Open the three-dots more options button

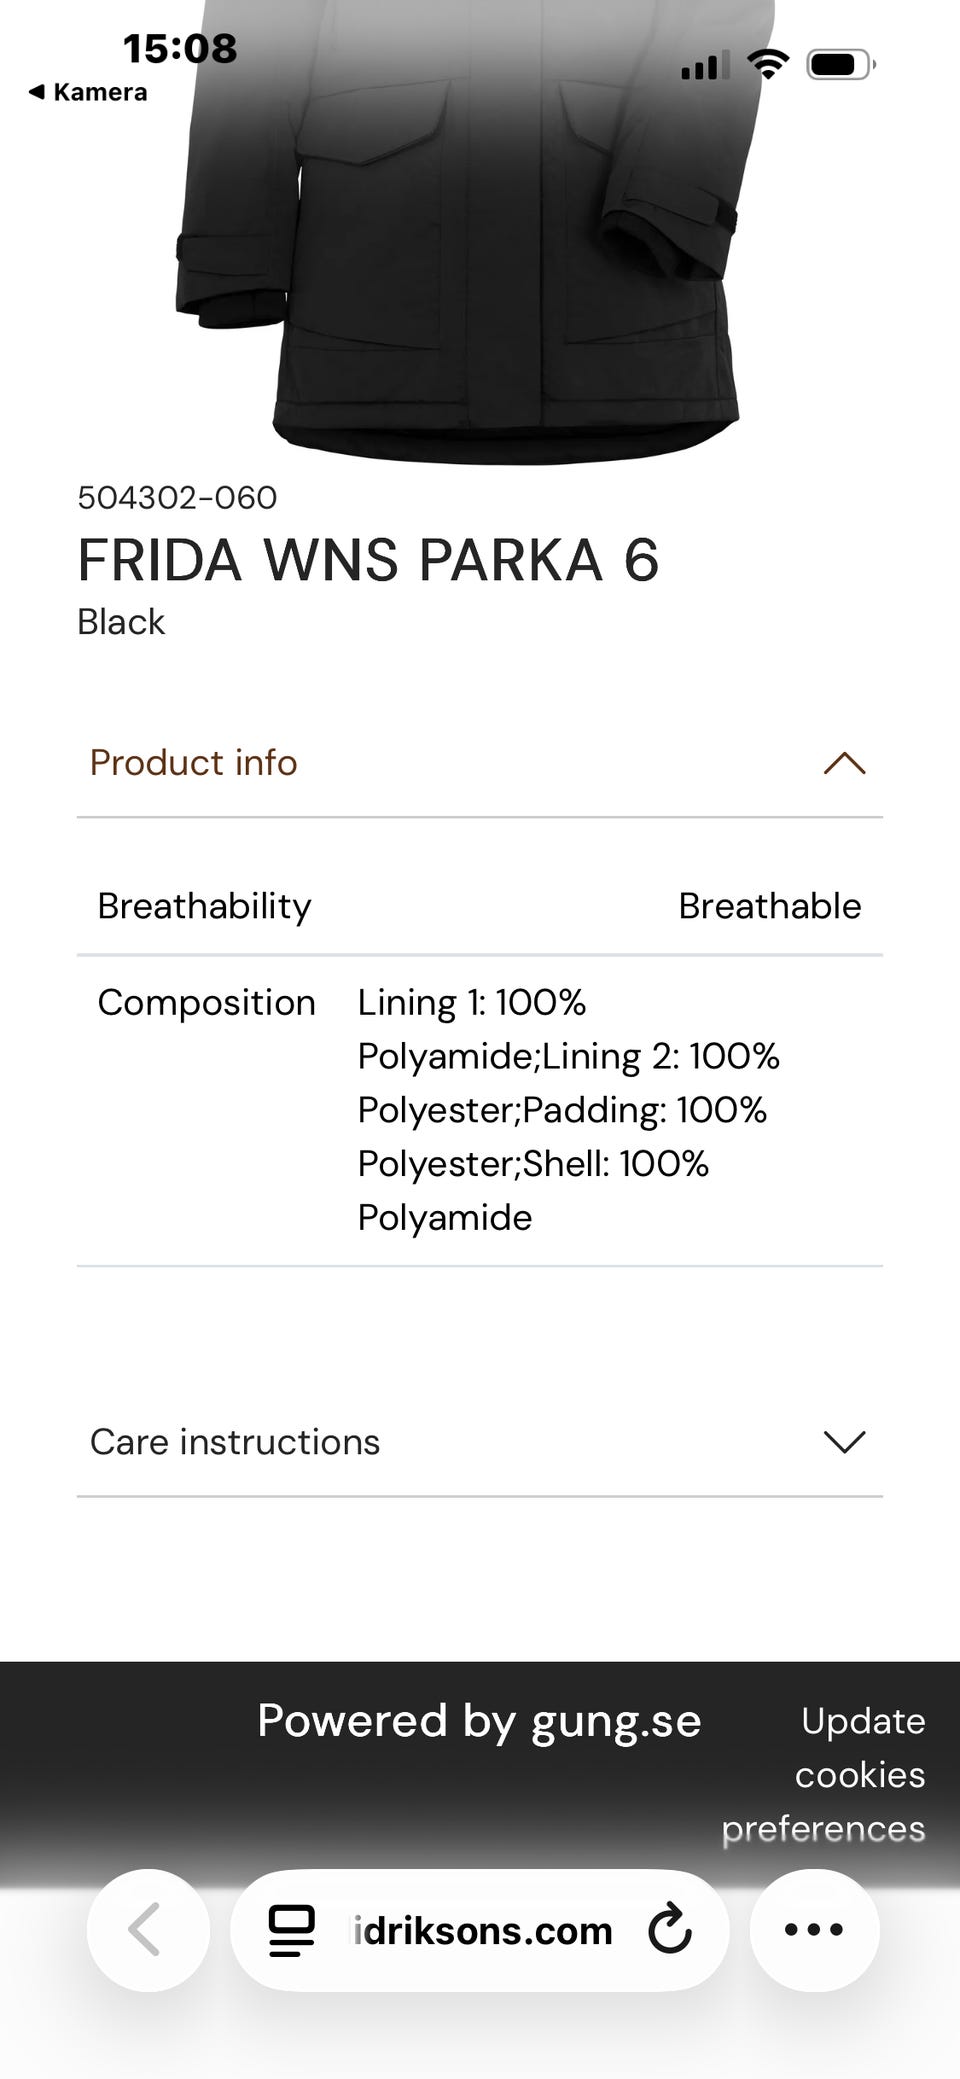[814, 1929]
